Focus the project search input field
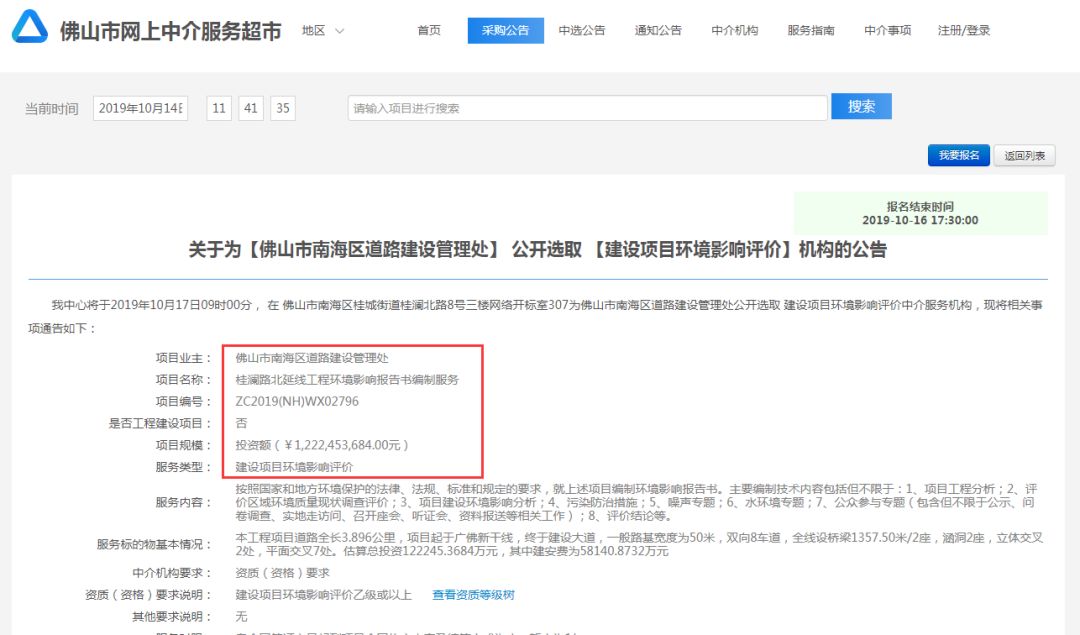Screen dimensions: 1080x635 click(588, 108)
